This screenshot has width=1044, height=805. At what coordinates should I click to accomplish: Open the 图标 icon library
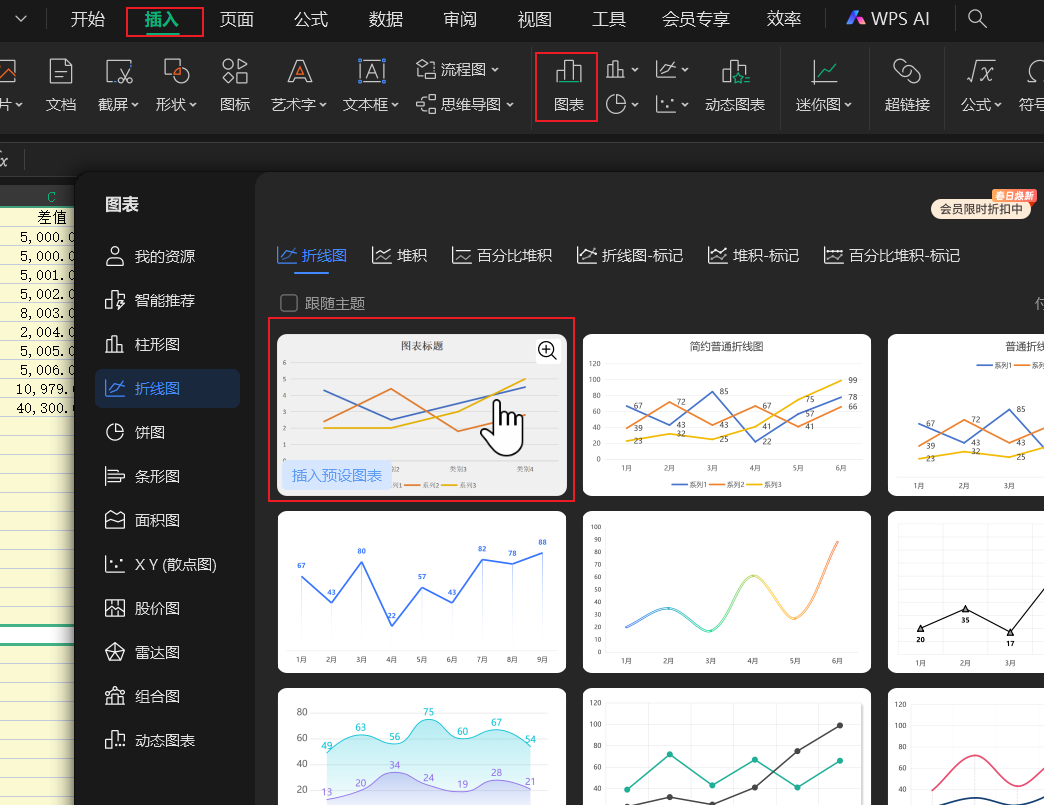click(235, 85)
